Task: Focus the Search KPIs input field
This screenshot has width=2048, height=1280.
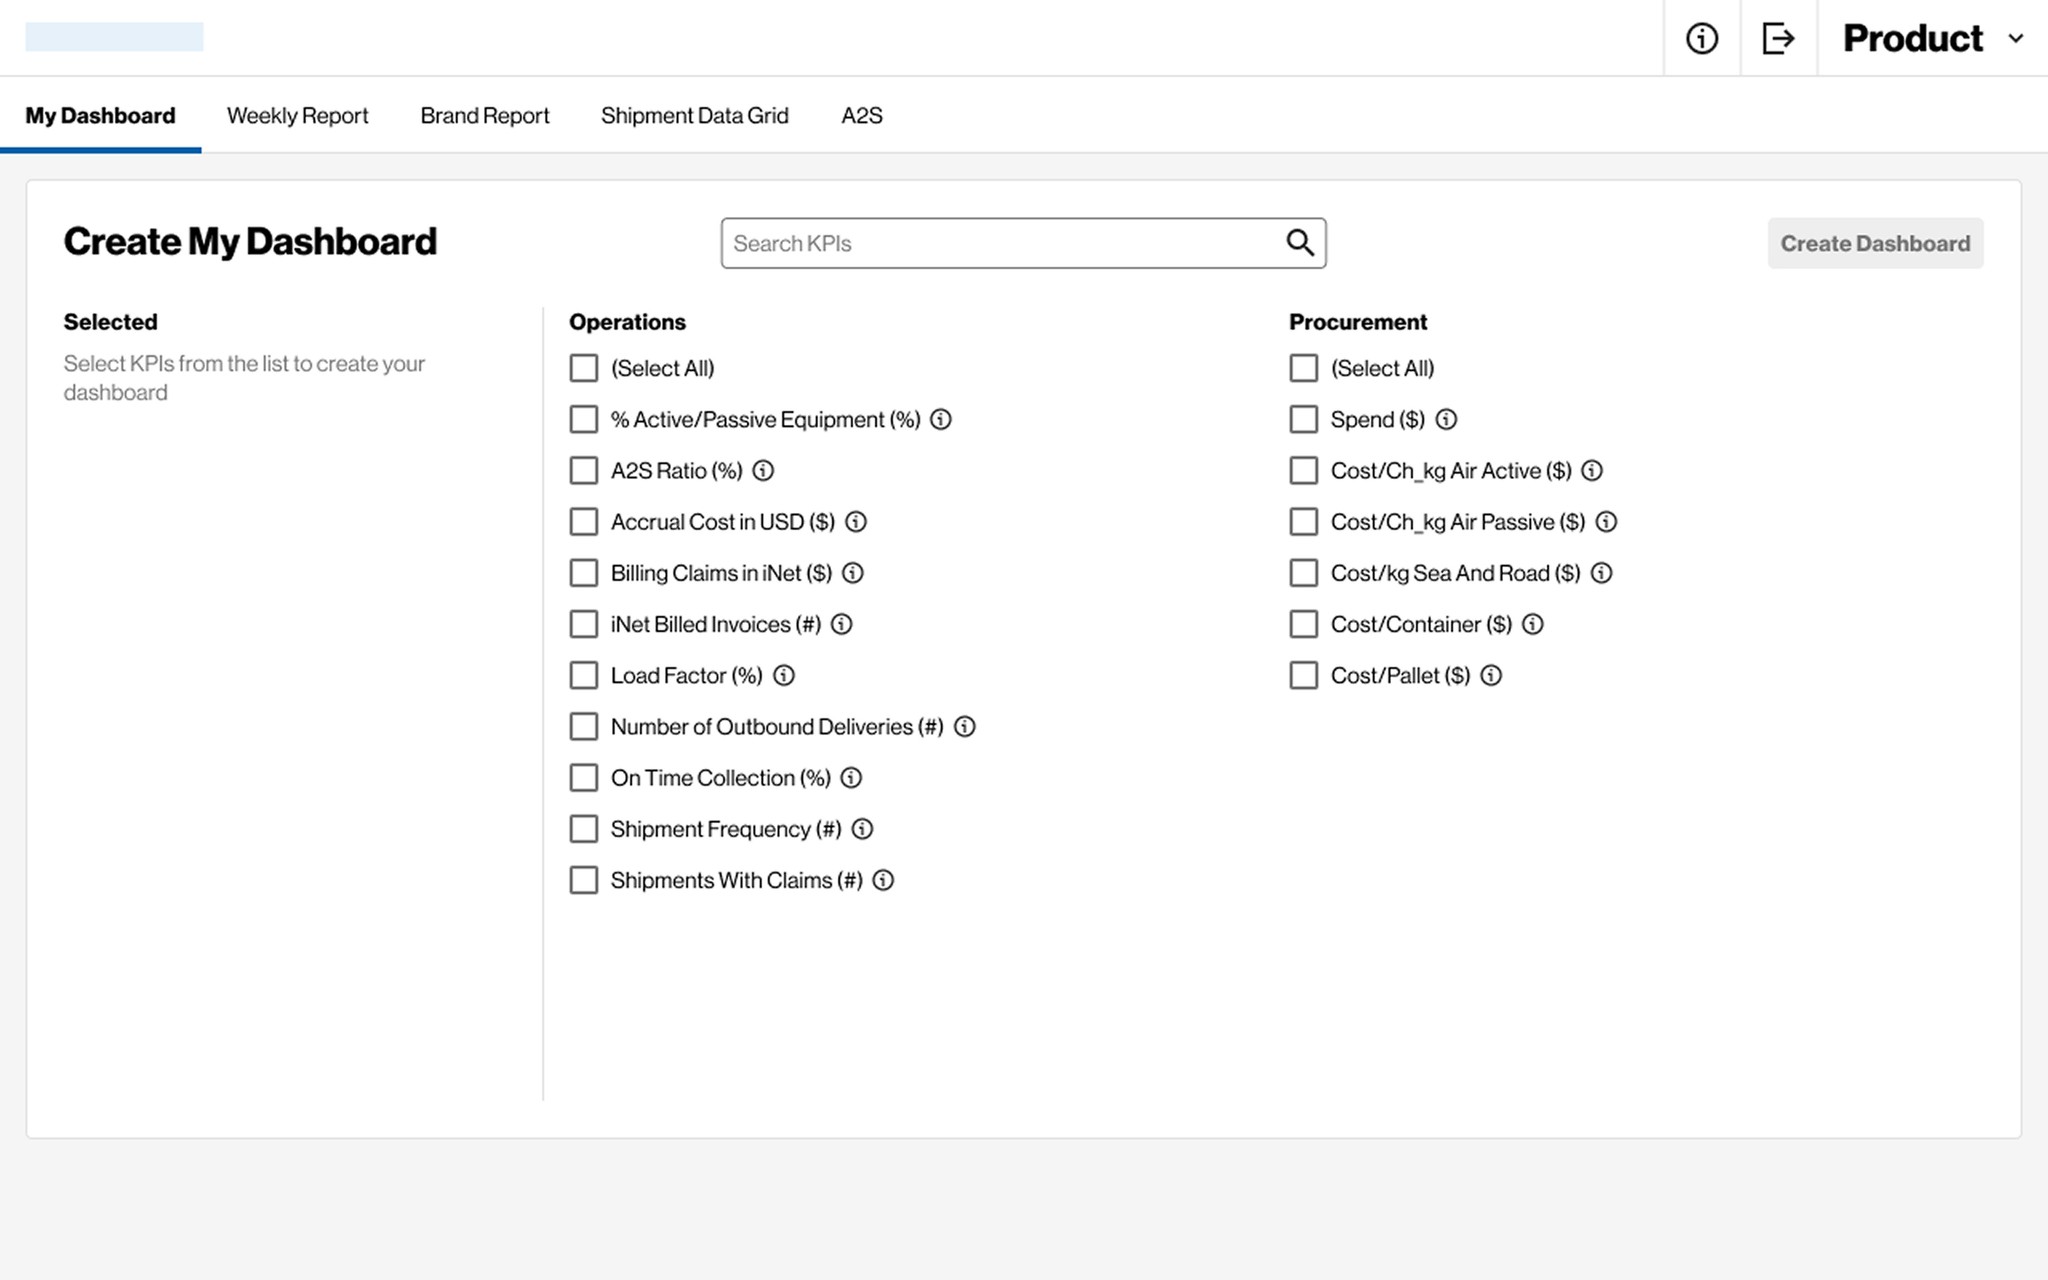Action: [x=1000, y=243]
